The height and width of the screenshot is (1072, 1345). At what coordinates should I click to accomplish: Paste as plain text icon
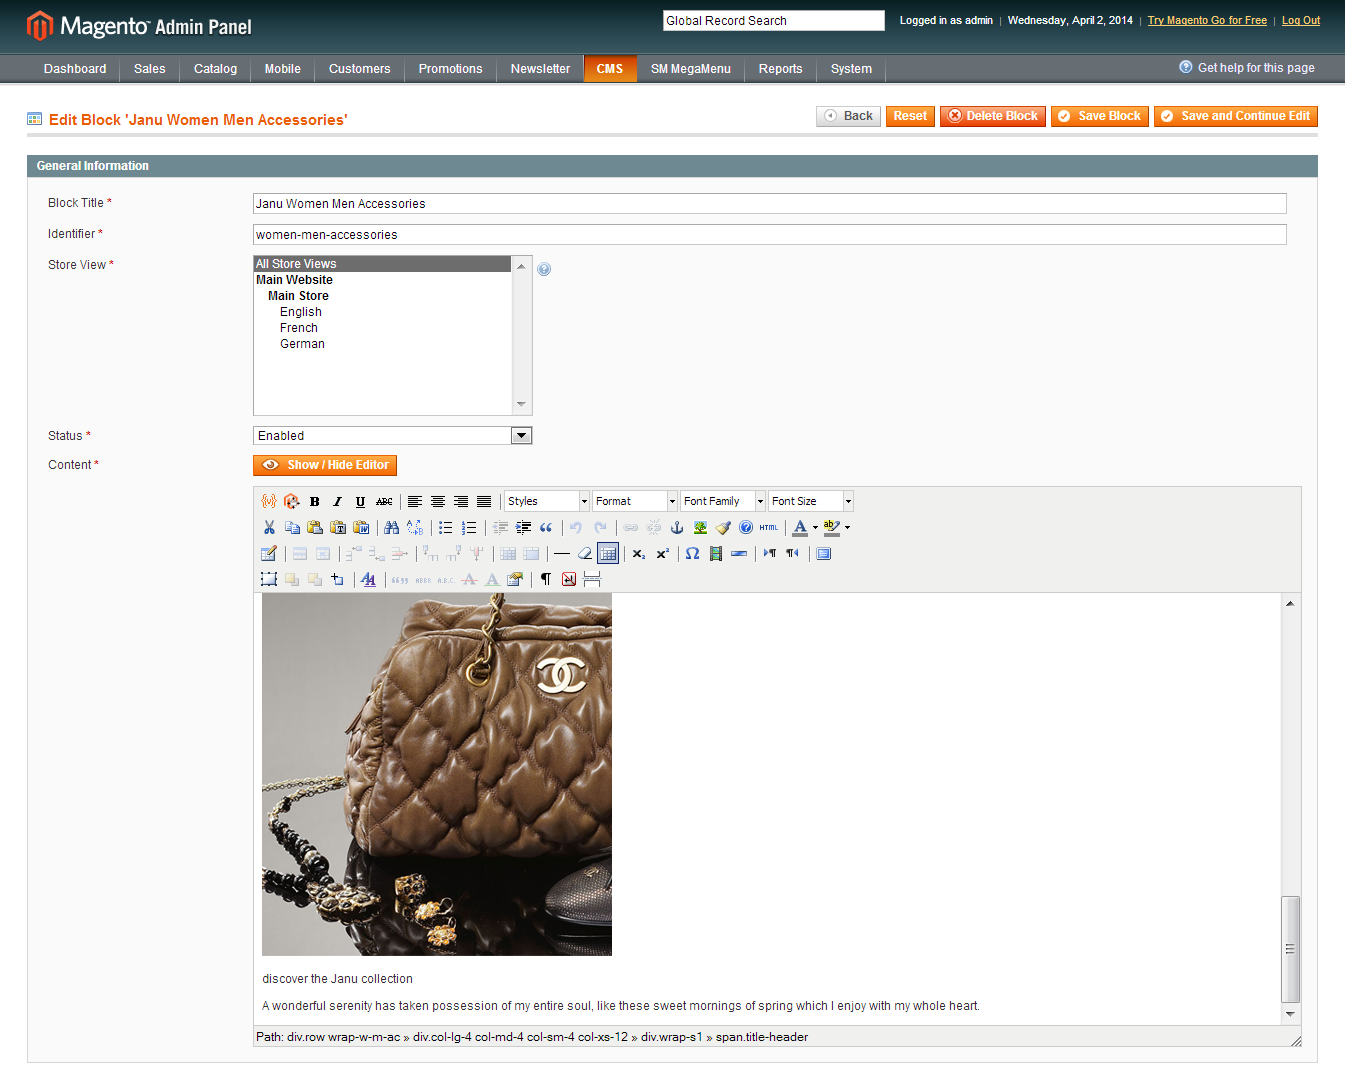point(338,527)
